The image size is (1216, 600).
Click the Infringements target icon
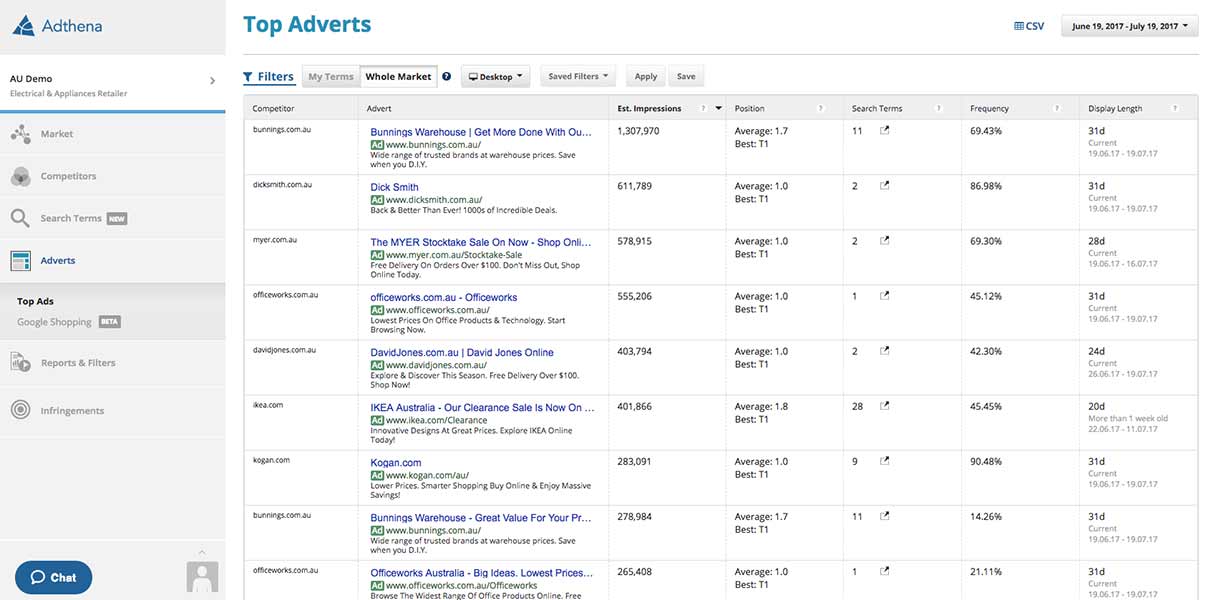pos(20,410)
